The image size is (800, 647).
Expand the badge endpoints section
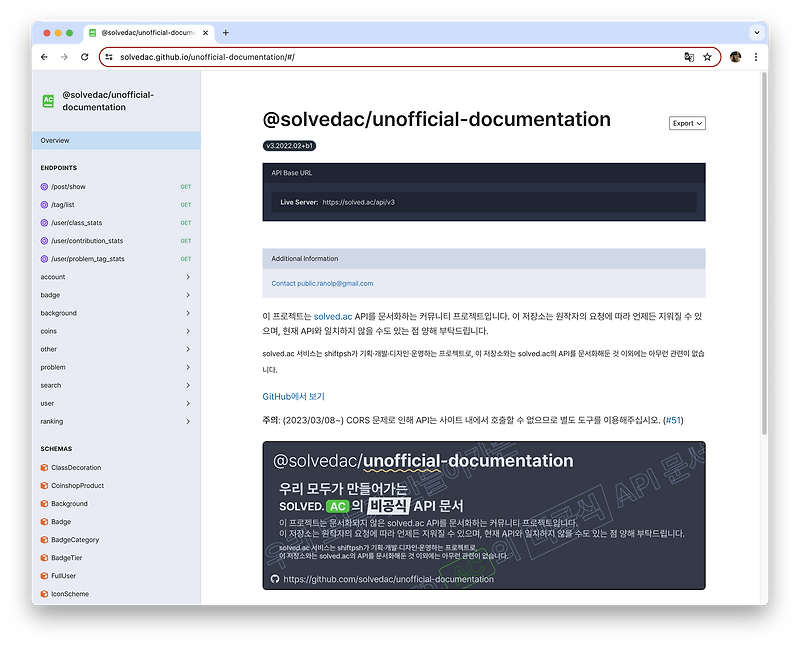pos(113,295)
